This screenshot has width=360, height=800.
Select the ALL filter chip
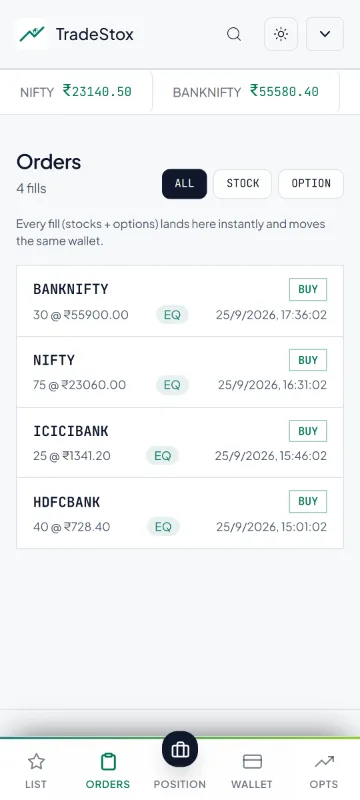coord(185,184)
